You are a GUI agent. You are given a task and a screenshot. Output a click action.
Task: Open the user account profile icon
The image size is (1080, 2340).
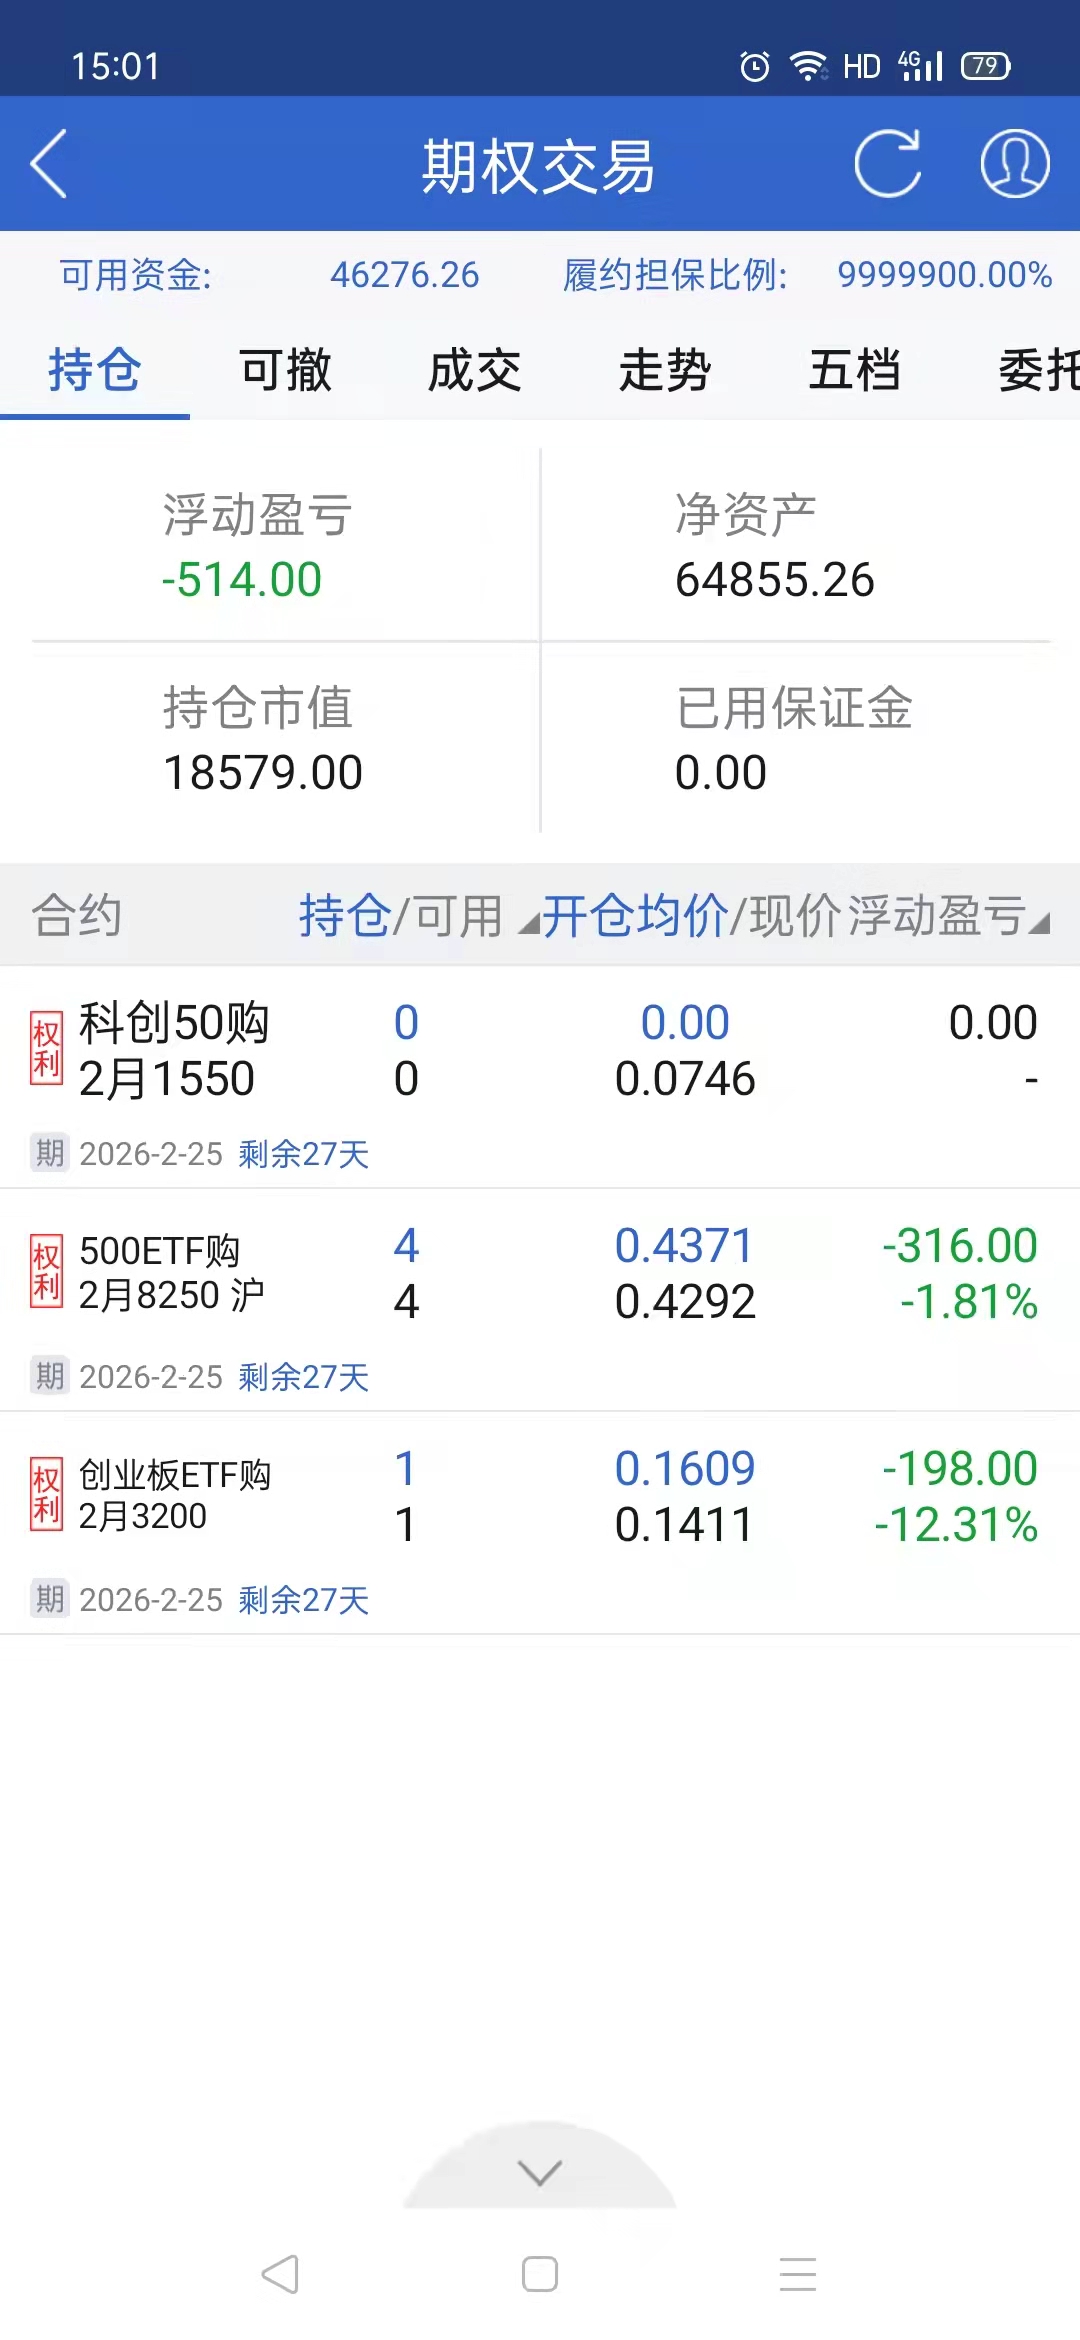coord(1014,164)
